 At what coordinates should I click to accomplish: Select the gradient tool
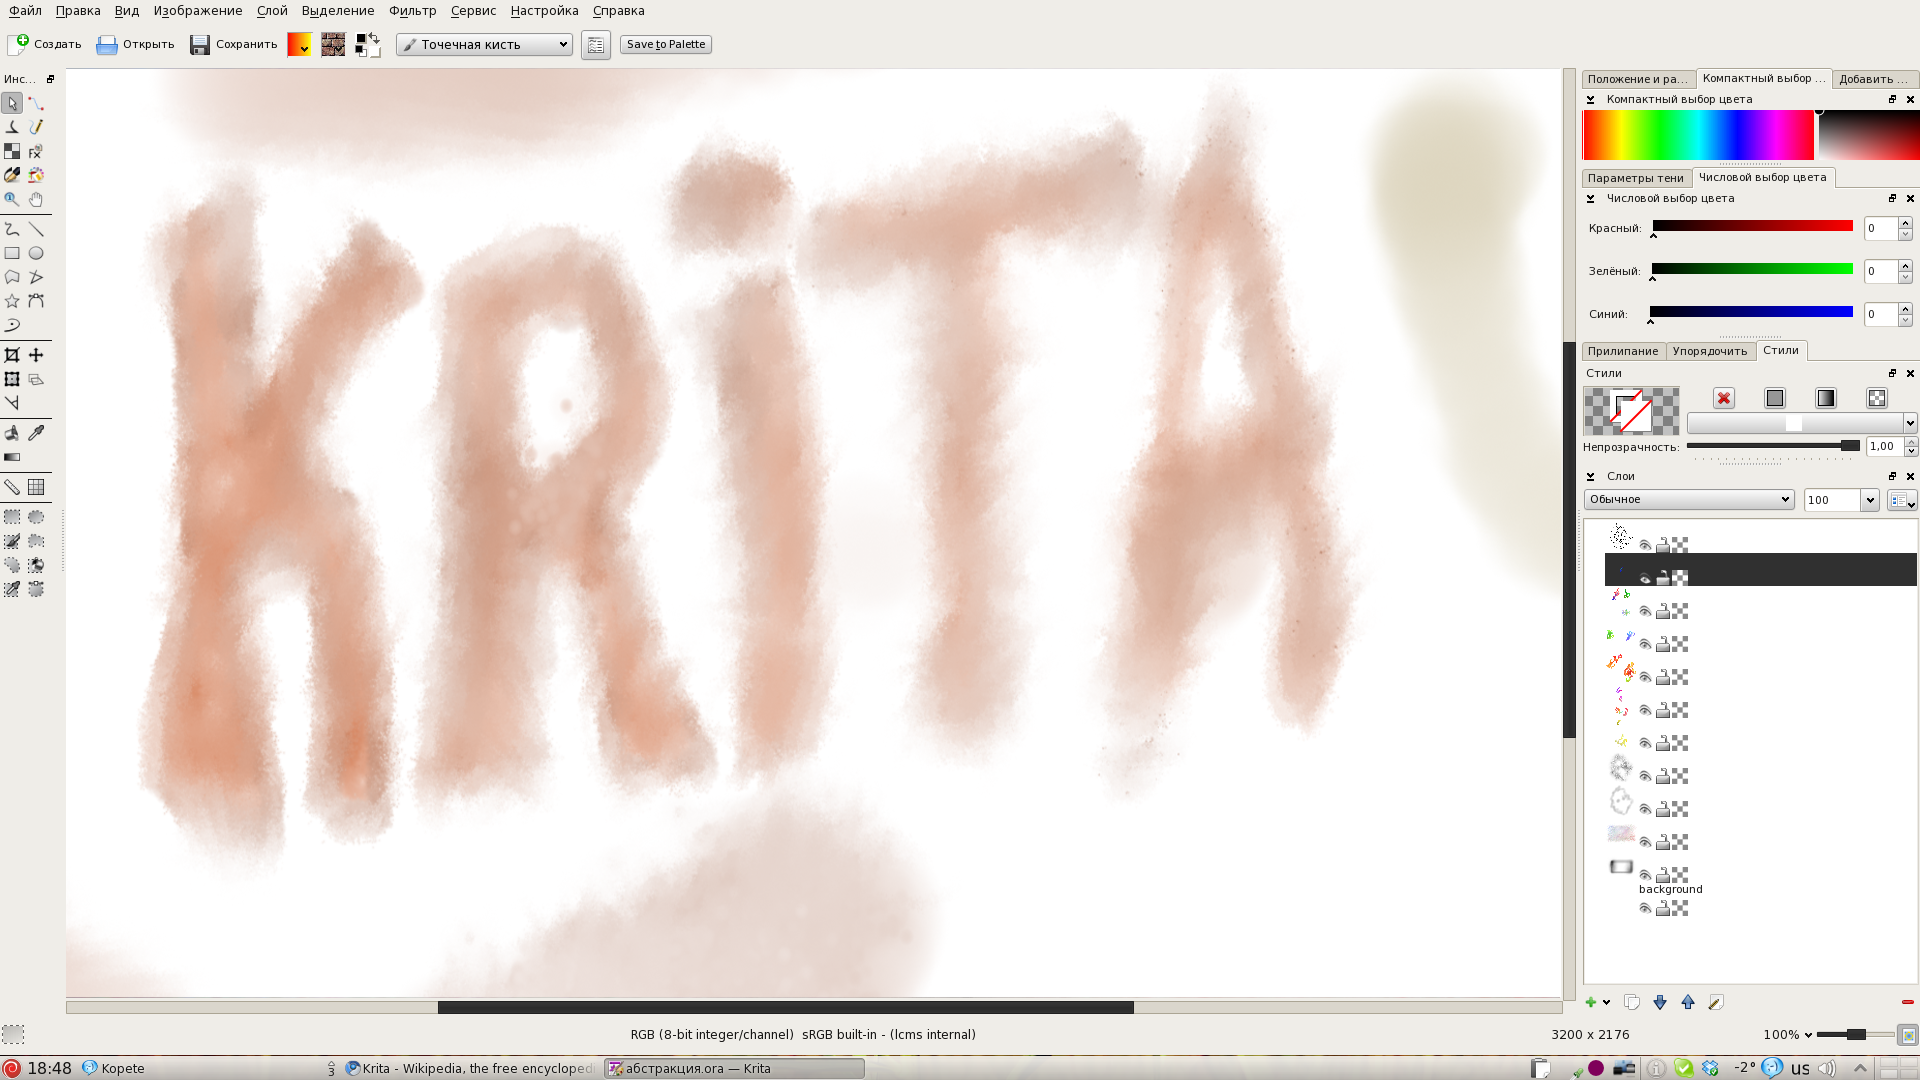[12, 457]
